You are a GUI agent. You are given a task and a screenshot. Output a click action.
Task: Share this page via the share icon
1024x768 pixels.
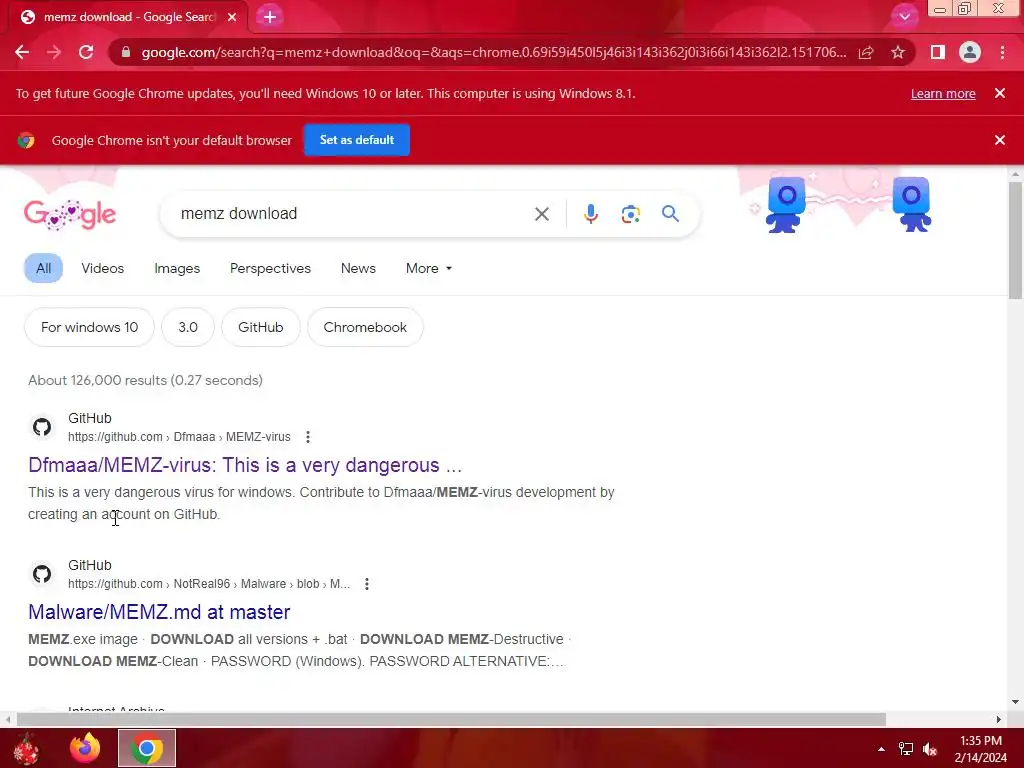[866, 52]
